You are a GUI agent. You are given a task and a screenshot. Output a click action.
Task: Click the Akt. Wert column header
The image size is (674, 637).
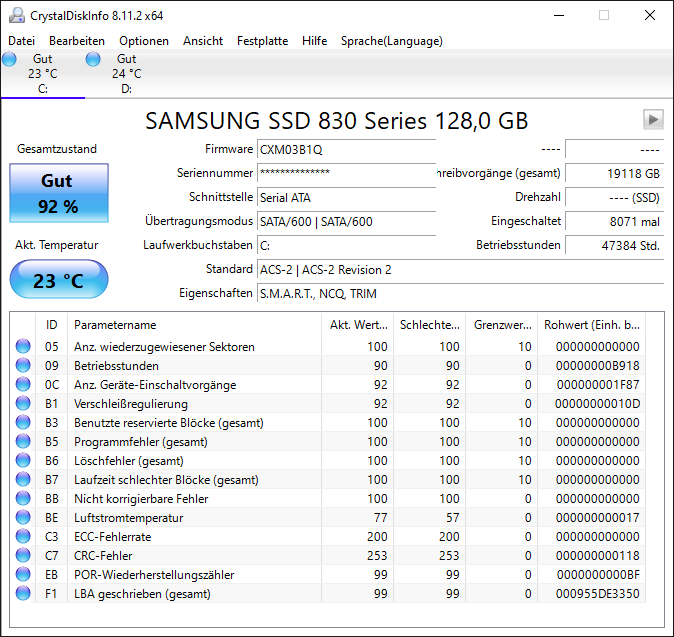[x=358, y=325]
